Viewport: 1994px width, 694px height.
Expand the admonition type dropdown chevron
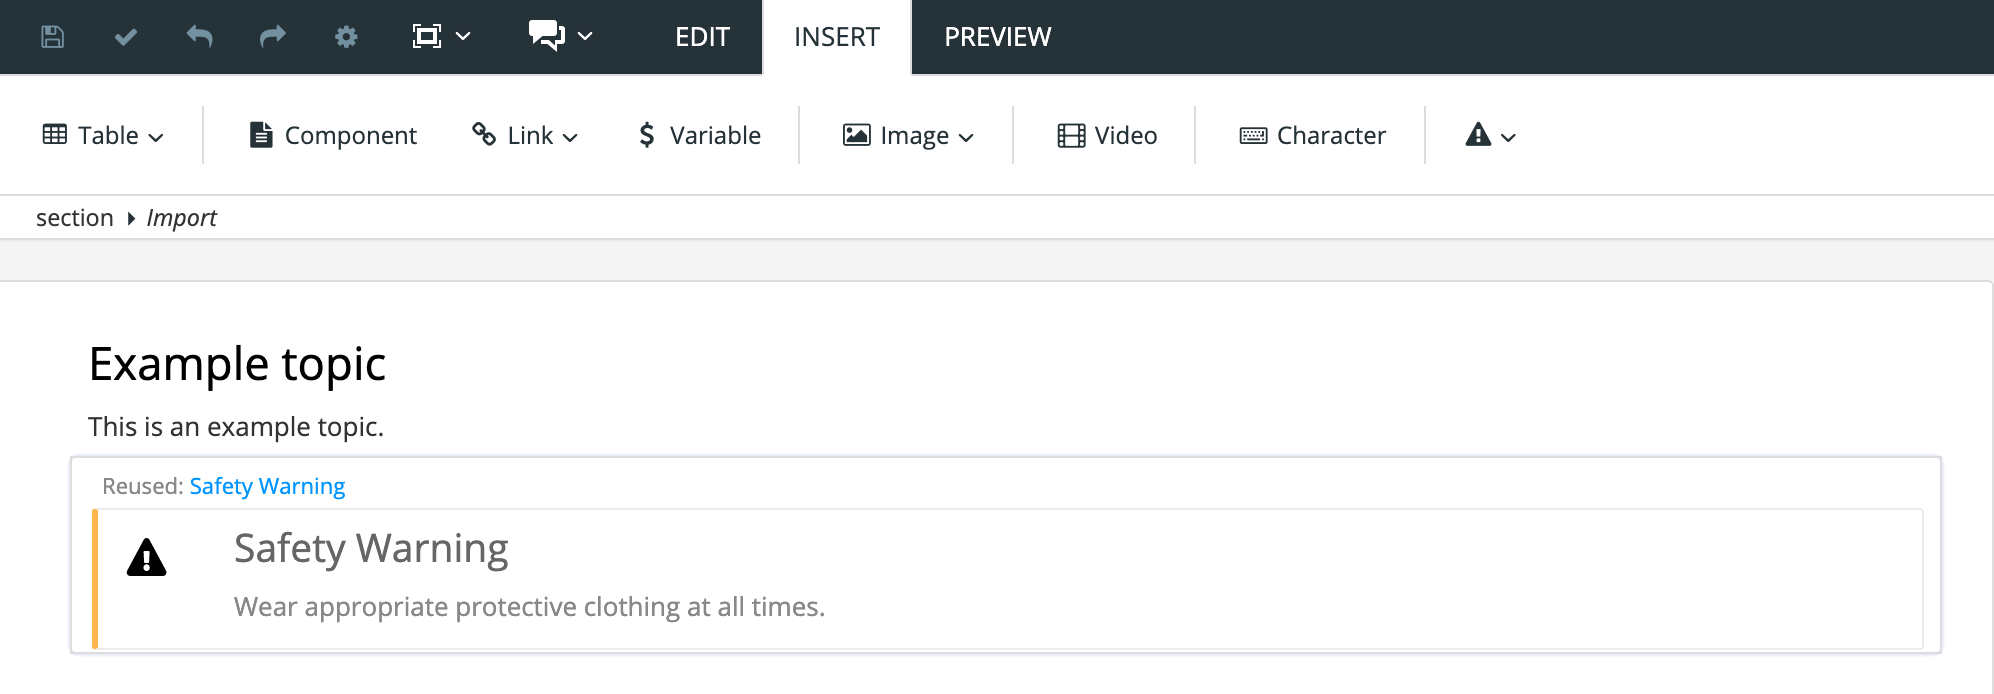[1509, 138]
